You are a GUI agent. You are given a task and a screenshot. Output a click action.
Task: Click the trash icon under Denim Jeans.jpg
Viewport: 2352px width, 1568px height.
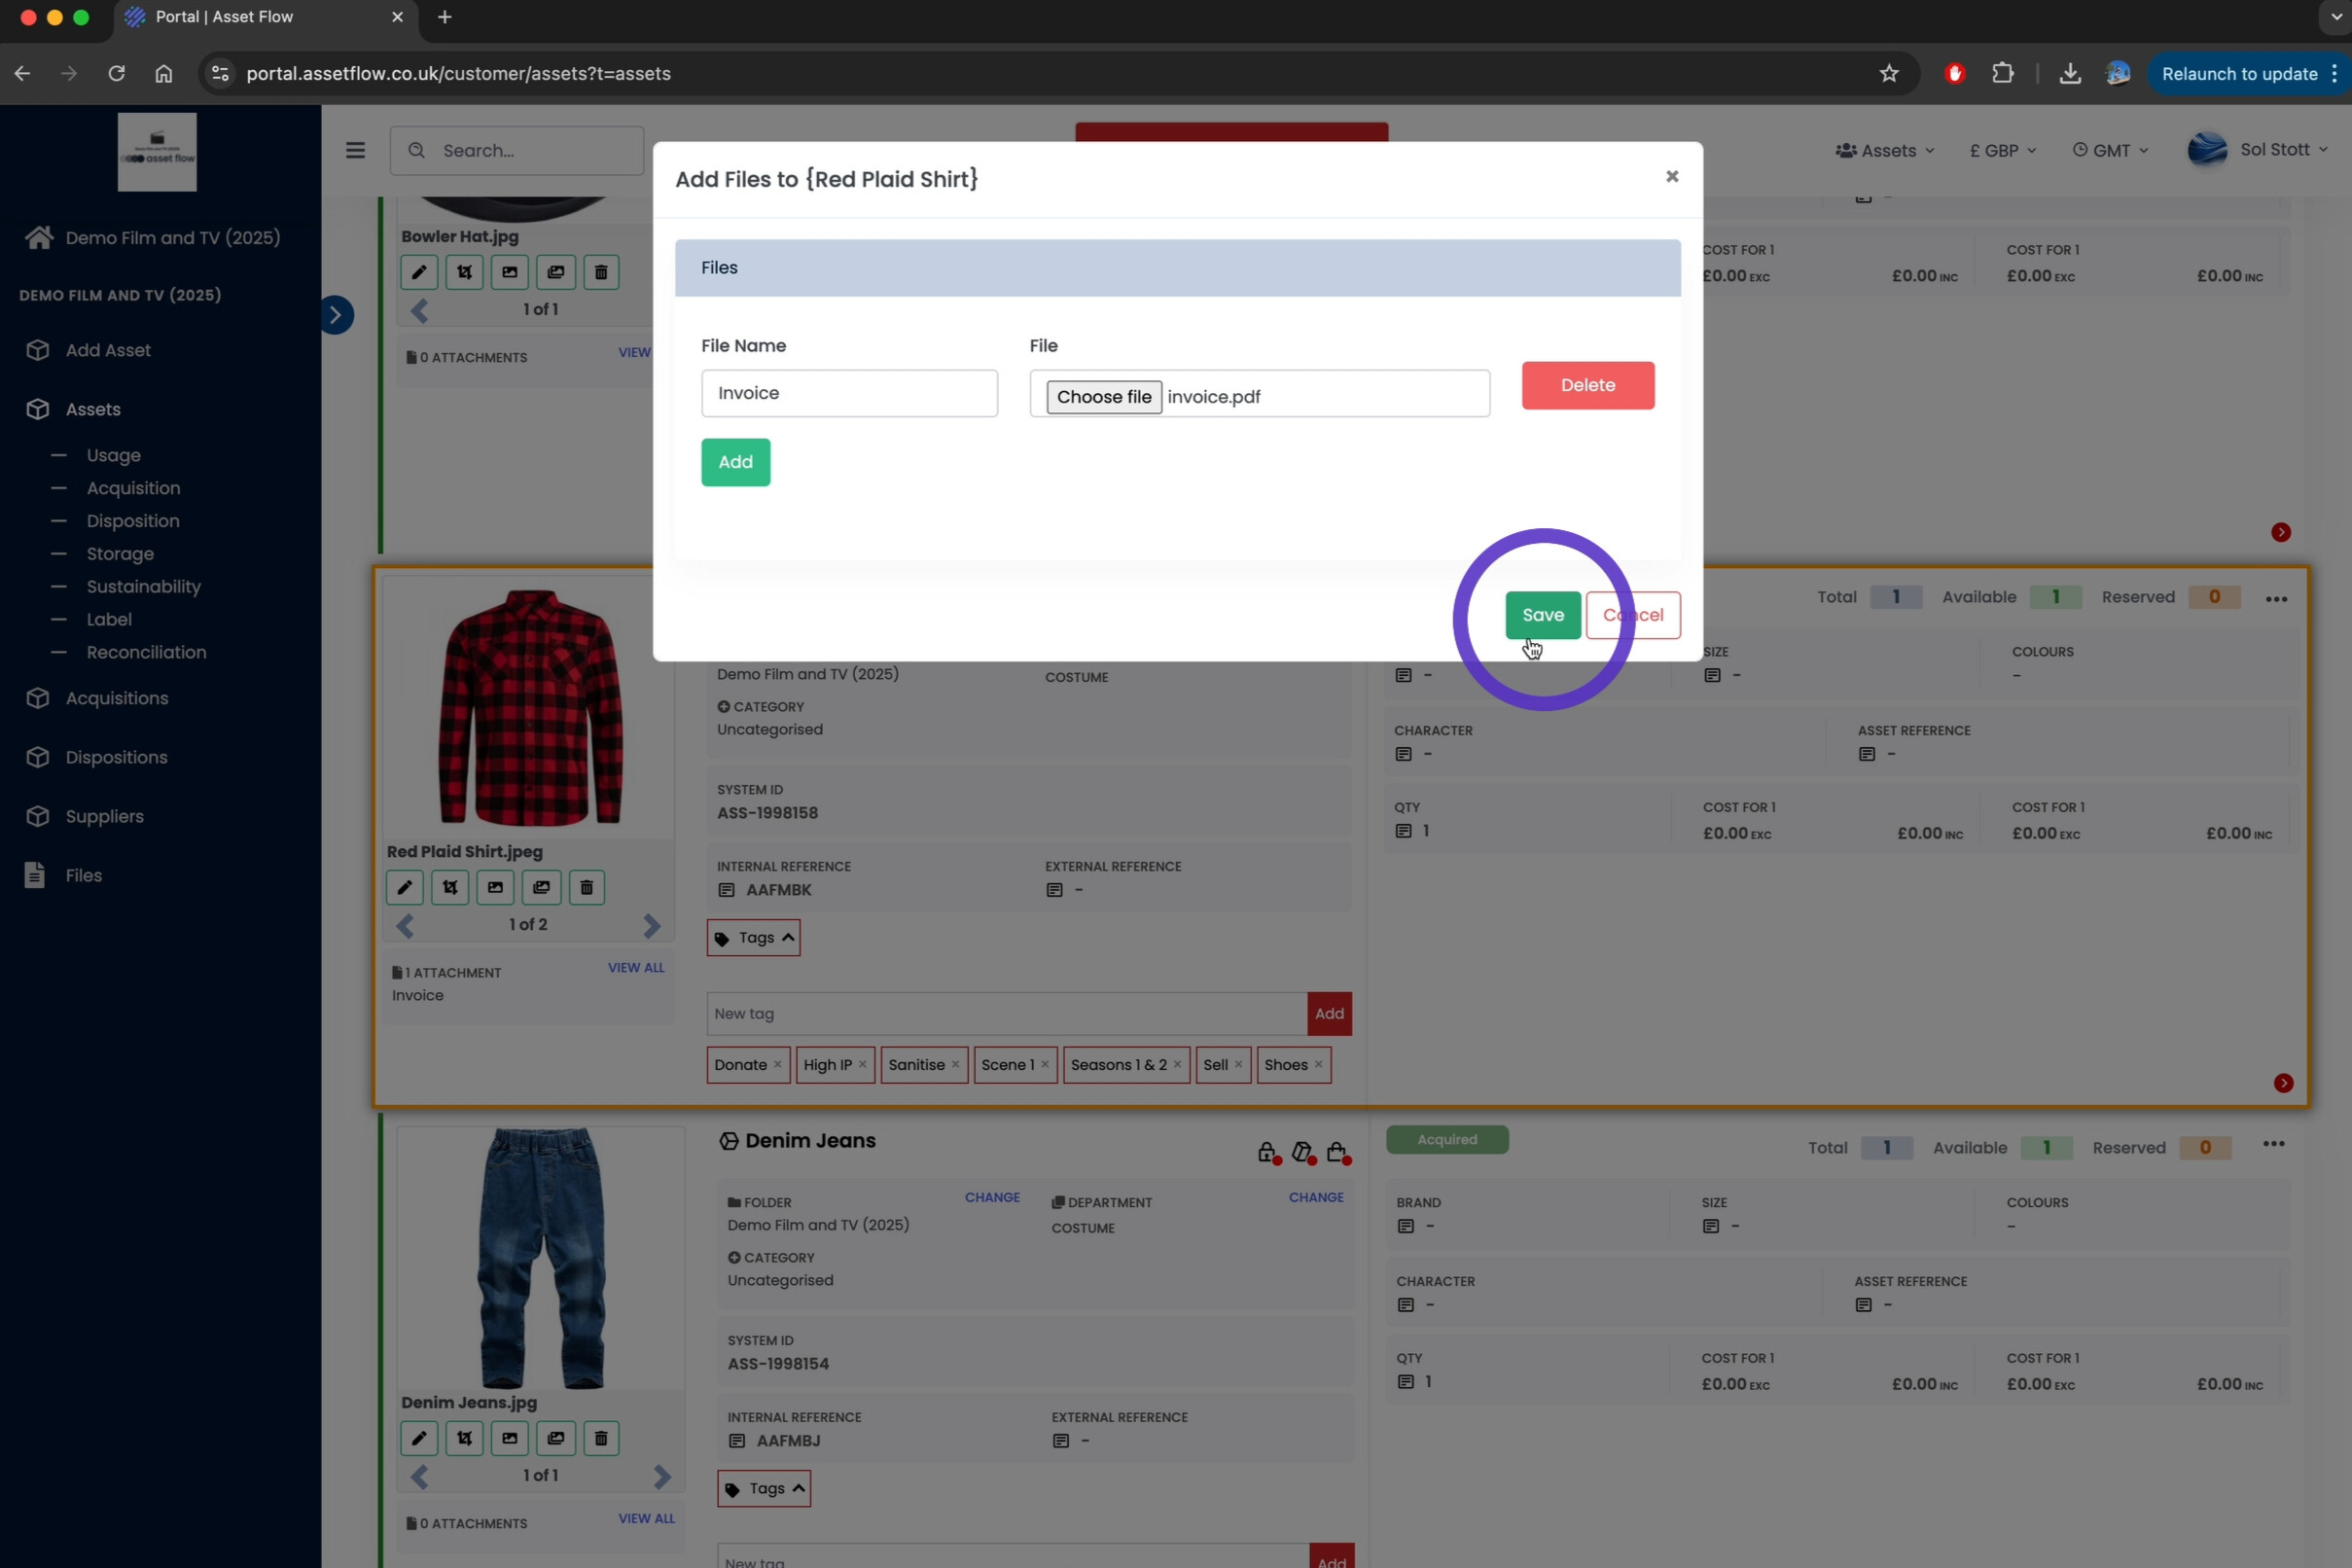(601, 1439)
